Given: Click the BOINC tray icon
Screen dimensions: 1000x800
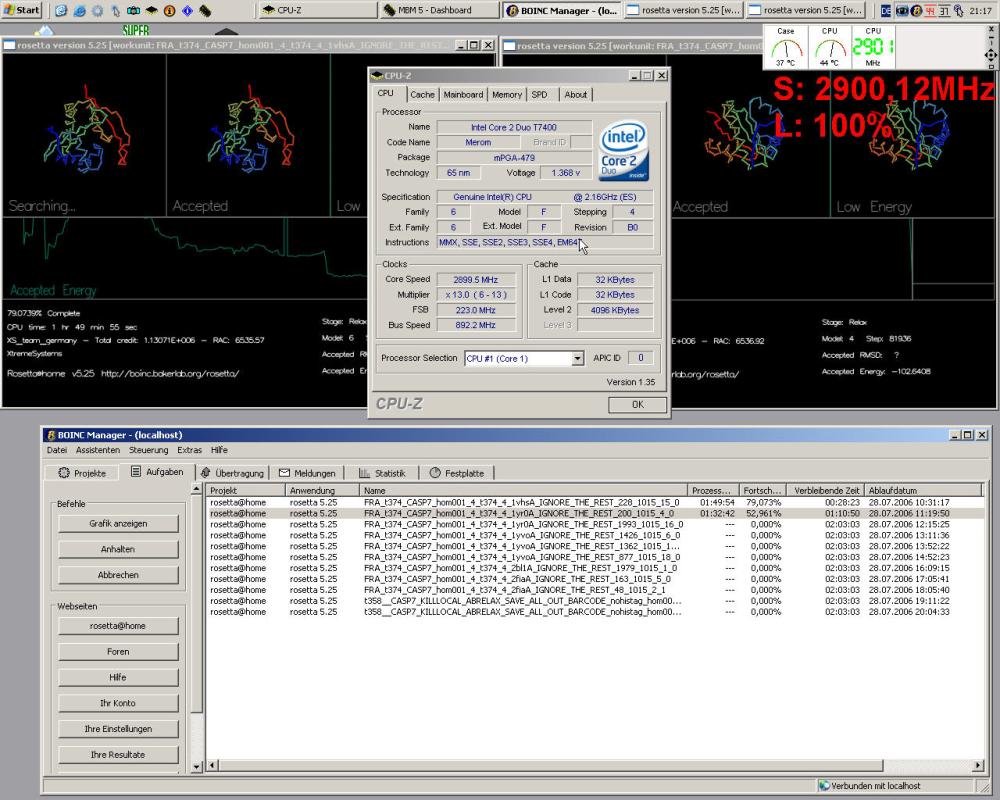Looking at the screenshot, I should [916, 10].
